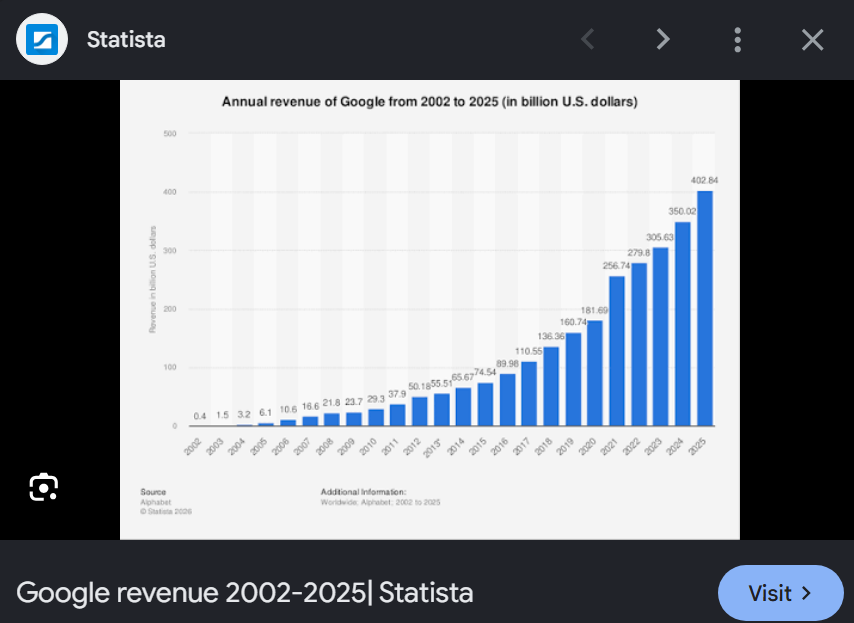Click the 2025 bar in the chart
This screenshot has width=854, height=623.
click(x=705, y=308)
